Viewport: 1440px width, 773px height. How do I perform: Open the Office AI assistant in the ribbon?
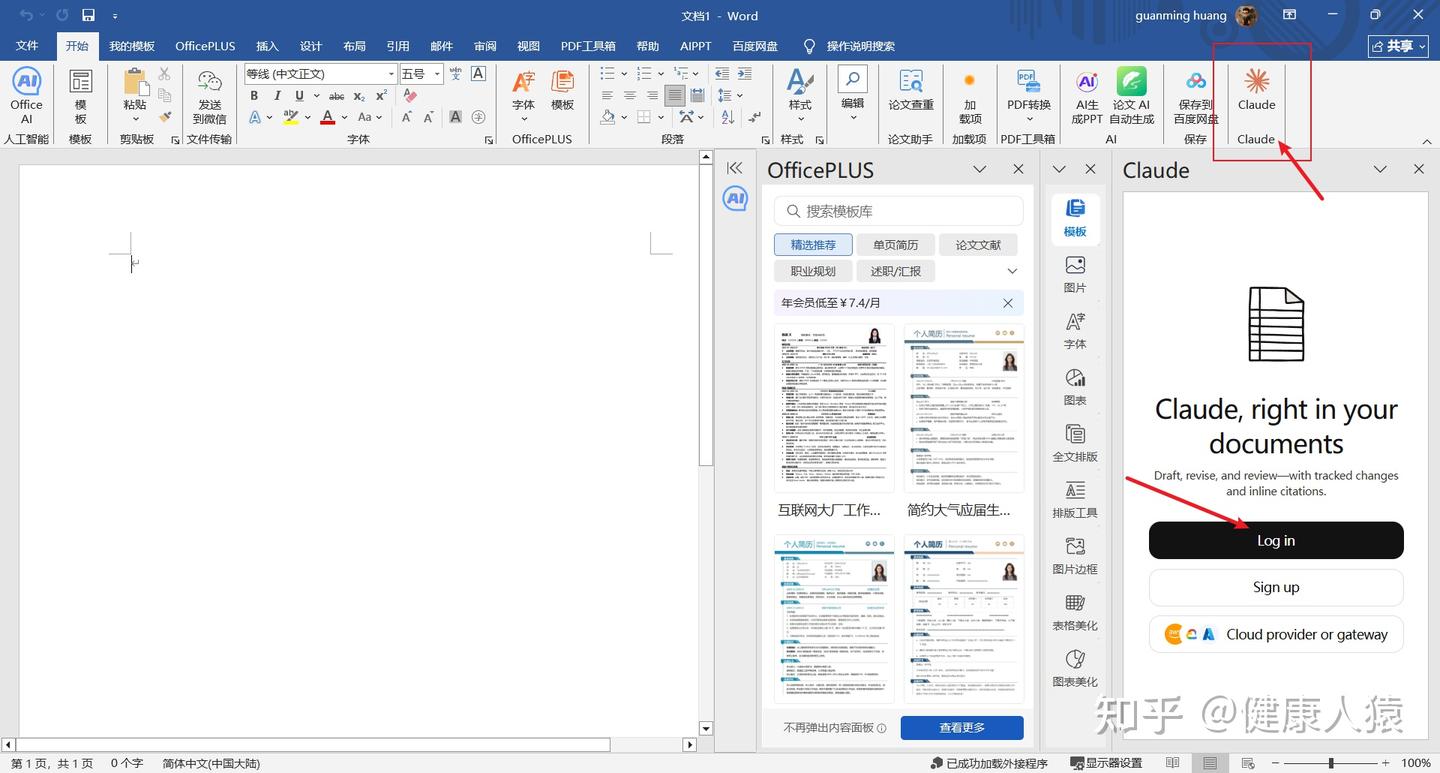27,96
